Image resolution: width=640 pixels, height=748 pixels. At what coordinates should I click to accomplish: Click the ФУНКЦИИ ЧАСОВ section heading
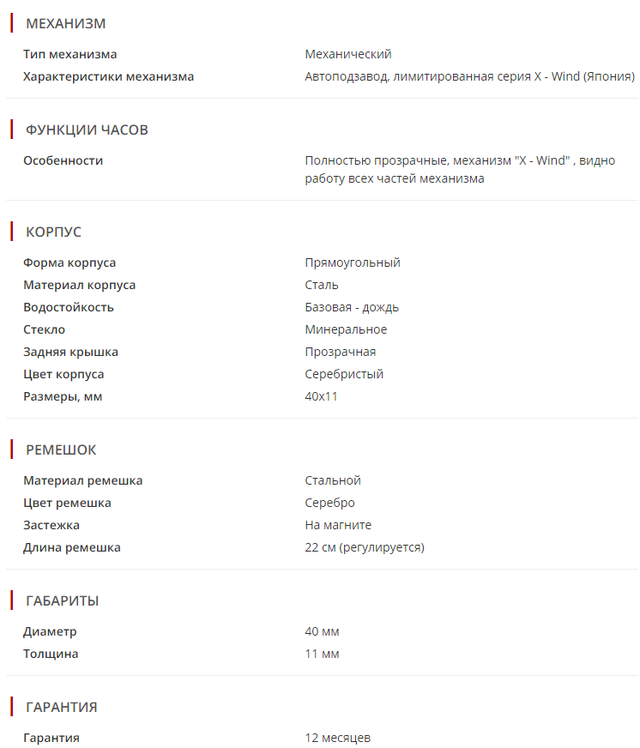pos(86,130)
